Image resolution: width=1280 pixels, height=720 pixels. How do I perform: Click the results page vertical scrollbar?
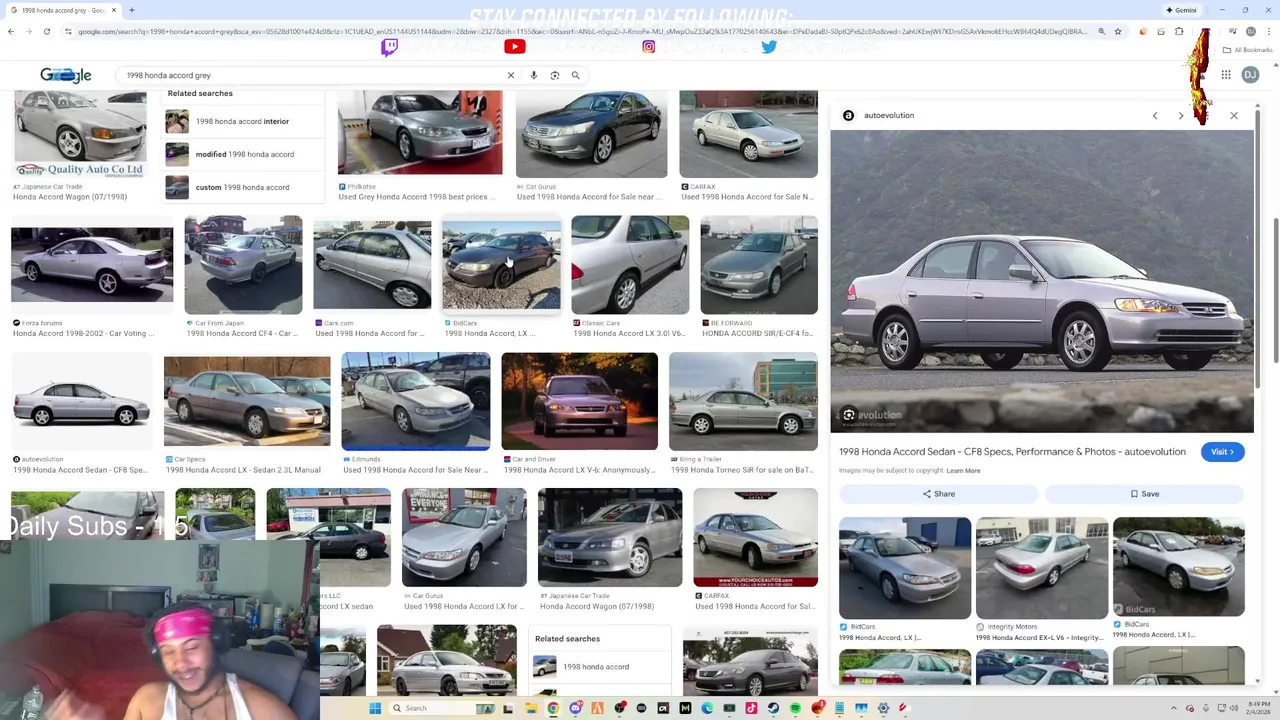tap(1275, 290)
